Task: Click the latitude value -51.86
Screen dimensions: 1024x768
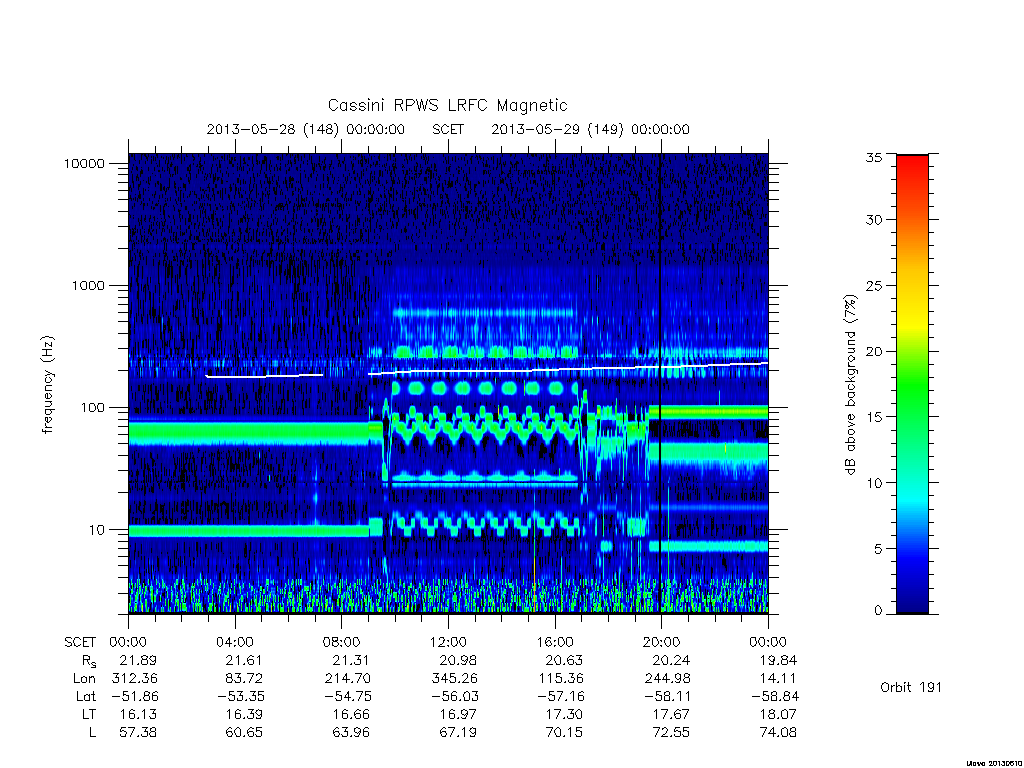Action: [134, 696]
